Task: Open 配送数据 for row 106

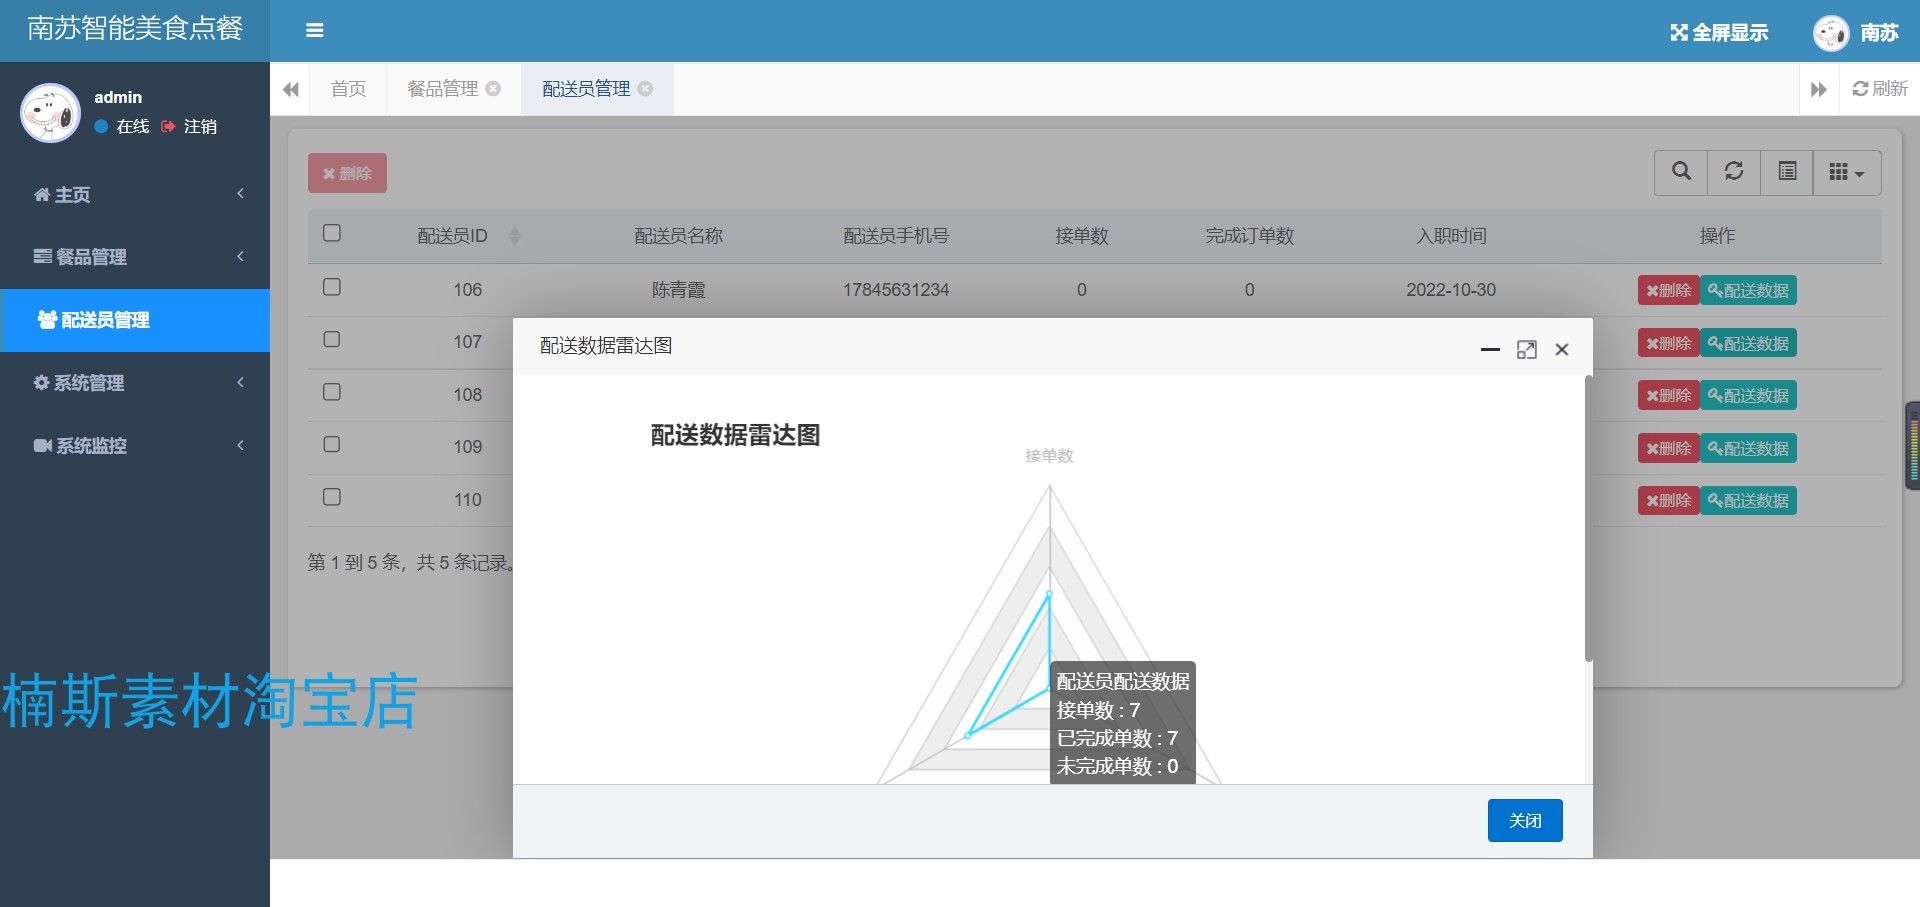Action: click(1748, 290)
